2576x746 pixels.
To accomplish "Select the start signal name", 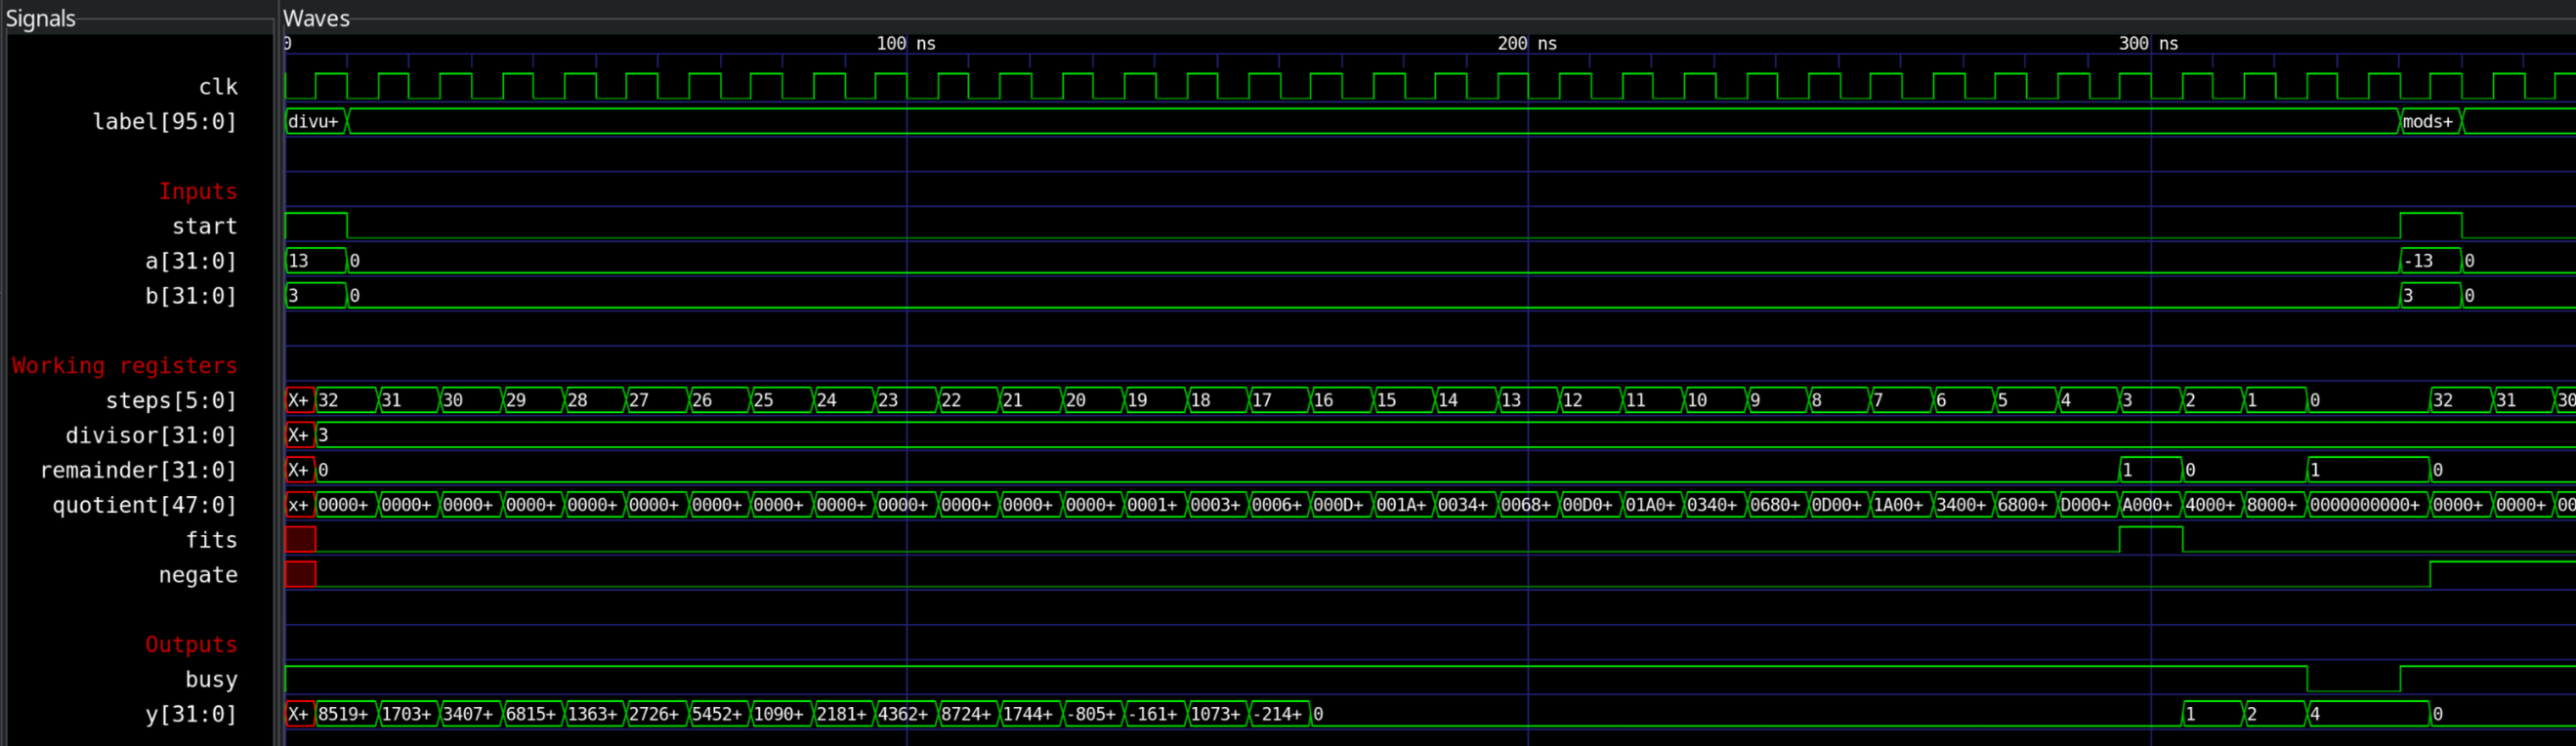I will tap(205, 226).
